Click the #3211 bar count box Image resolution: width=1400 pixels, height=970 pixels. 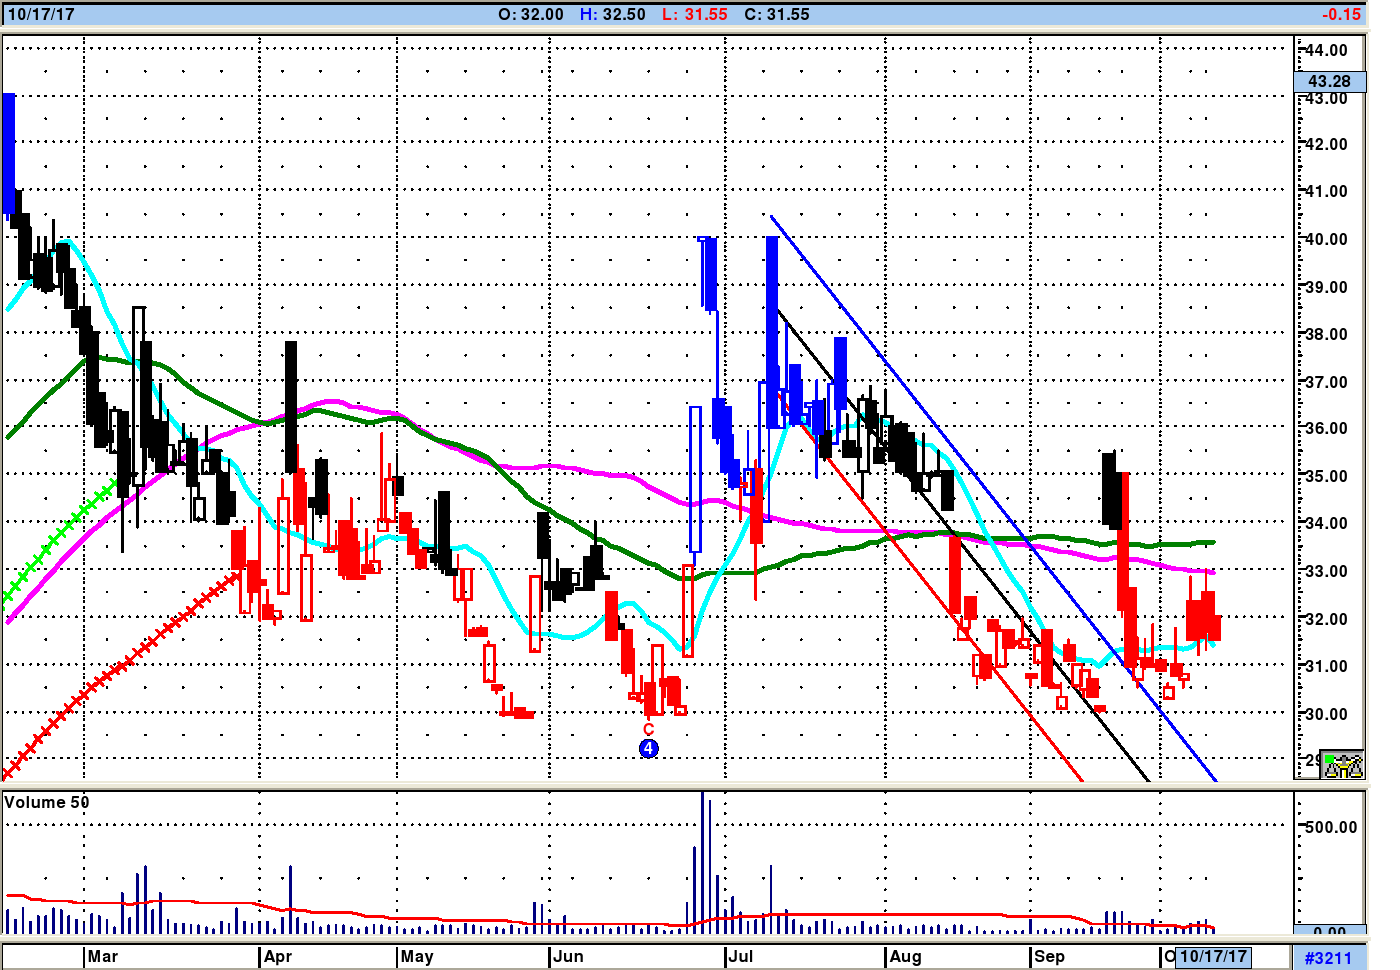pyautogui.click(x=1328, y=958)
